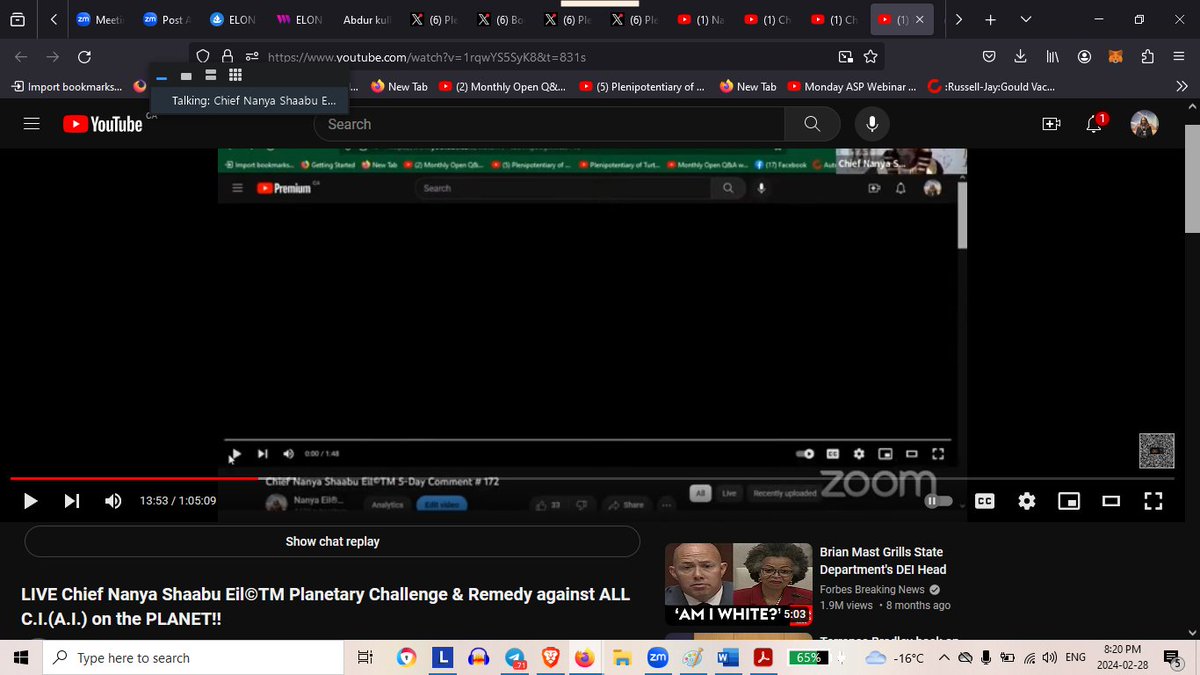The height and width of the screenshot is (675, 1200).
Task: Open the Firefox extensions puzzle icon
Action: [1148, 57]
